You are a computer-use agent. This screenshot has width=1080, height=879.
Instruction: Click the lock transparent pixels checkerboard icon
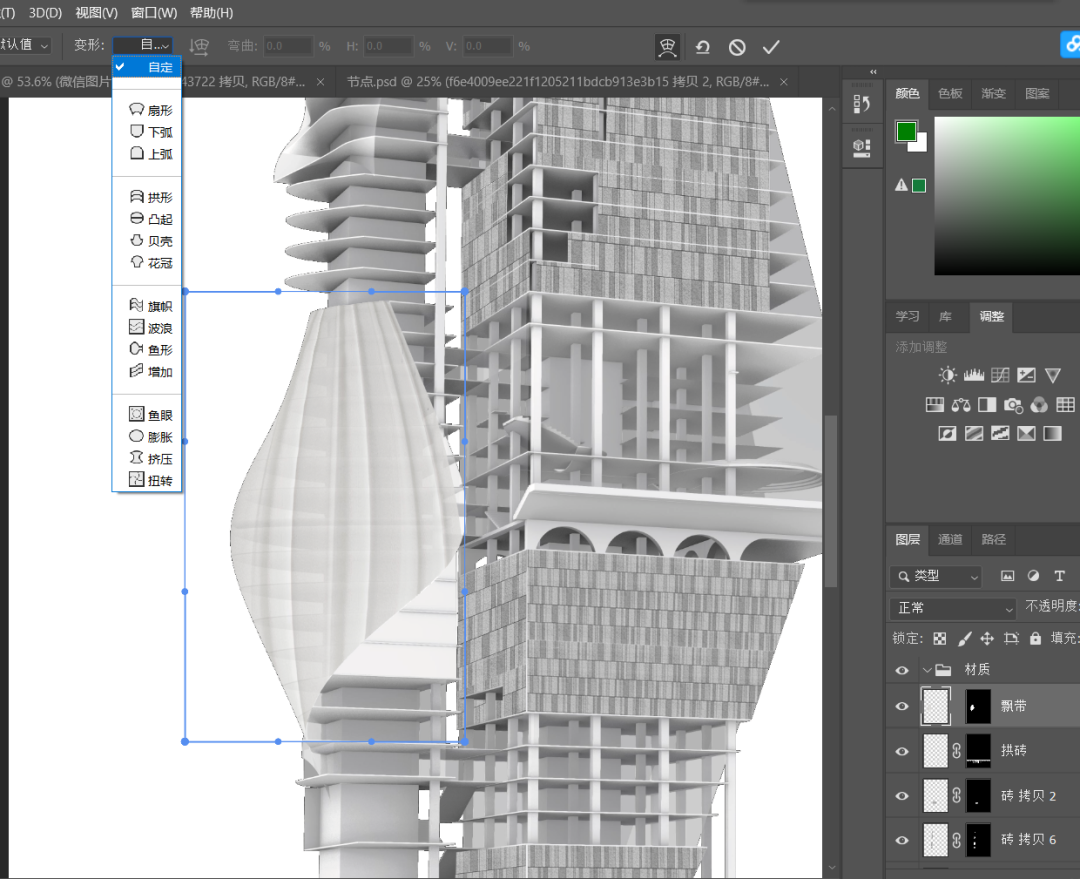tap(940, 638)
